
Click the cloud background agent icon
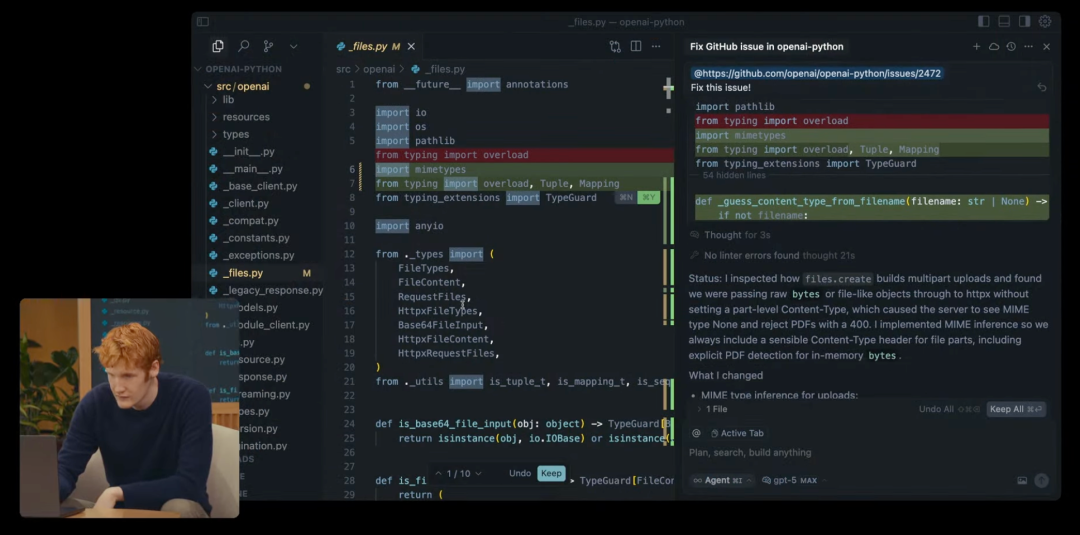click(x=993, y=47)
